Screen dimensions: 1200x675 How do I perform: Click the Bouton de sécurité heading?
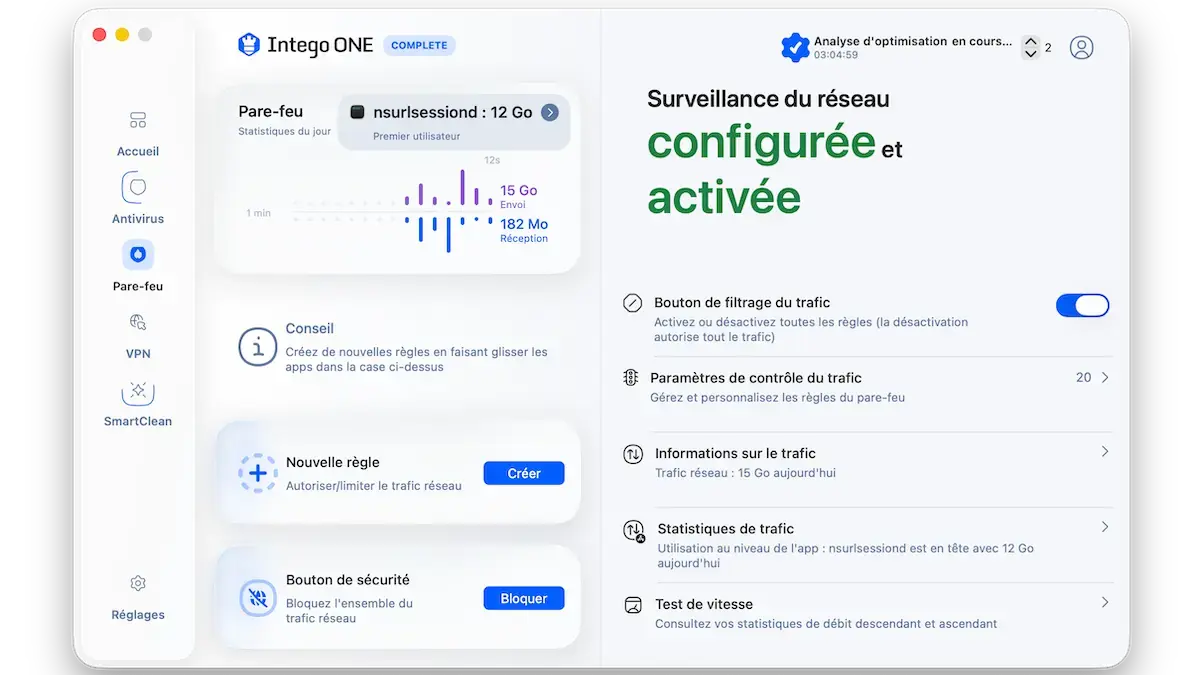coord(348,580)
